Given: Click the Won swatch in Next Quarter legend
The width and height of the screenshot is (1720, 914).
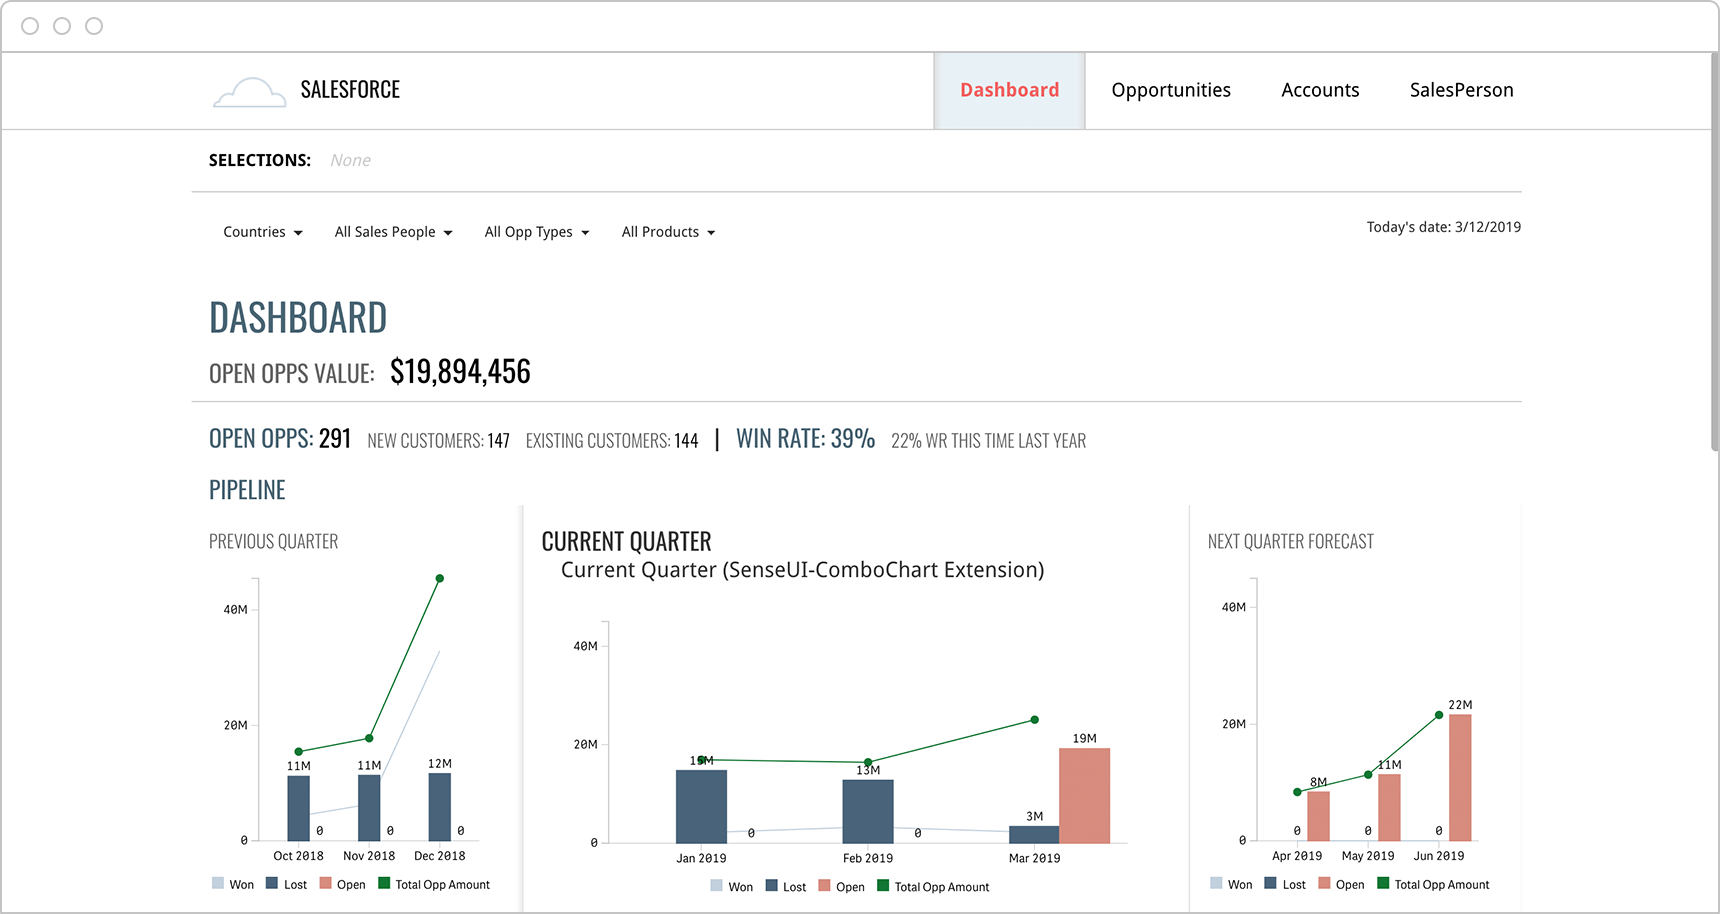Looking at the screenshot, I should tap(1216, 883).
